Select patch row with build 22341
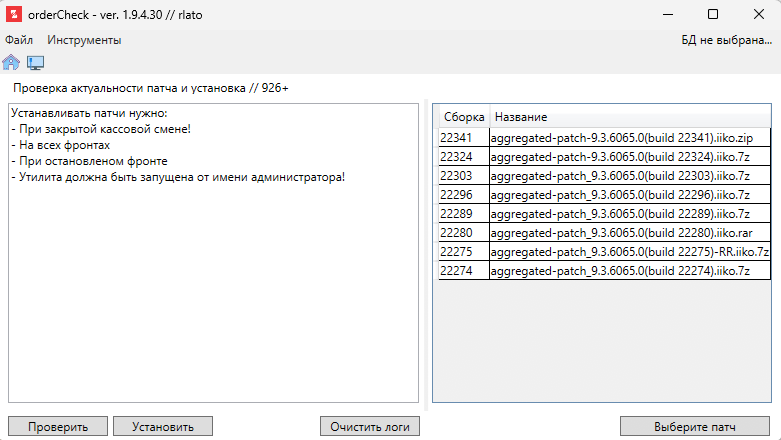Screen dimensions: 781x440 (603, 137)
